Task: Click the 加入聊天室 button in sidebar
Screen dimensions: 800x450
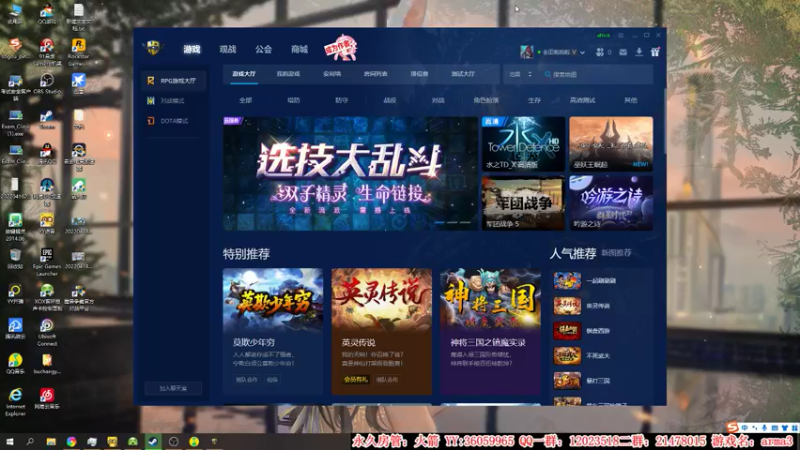Action: [173, 388]
